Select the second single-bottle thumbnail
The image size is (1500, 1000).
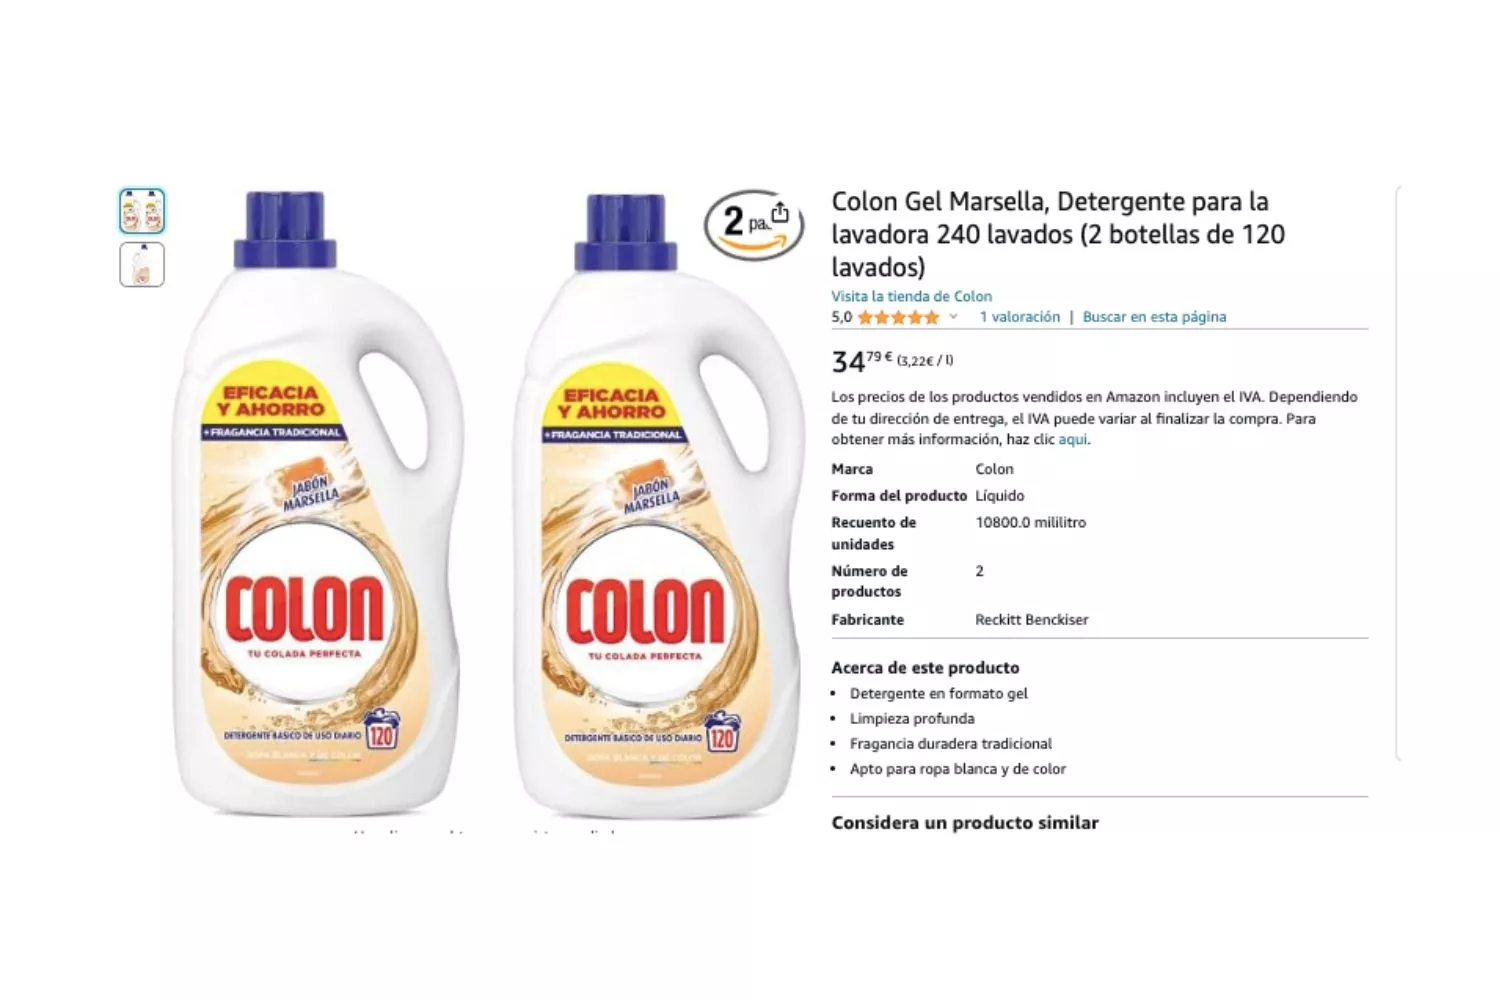click(142, 265)
